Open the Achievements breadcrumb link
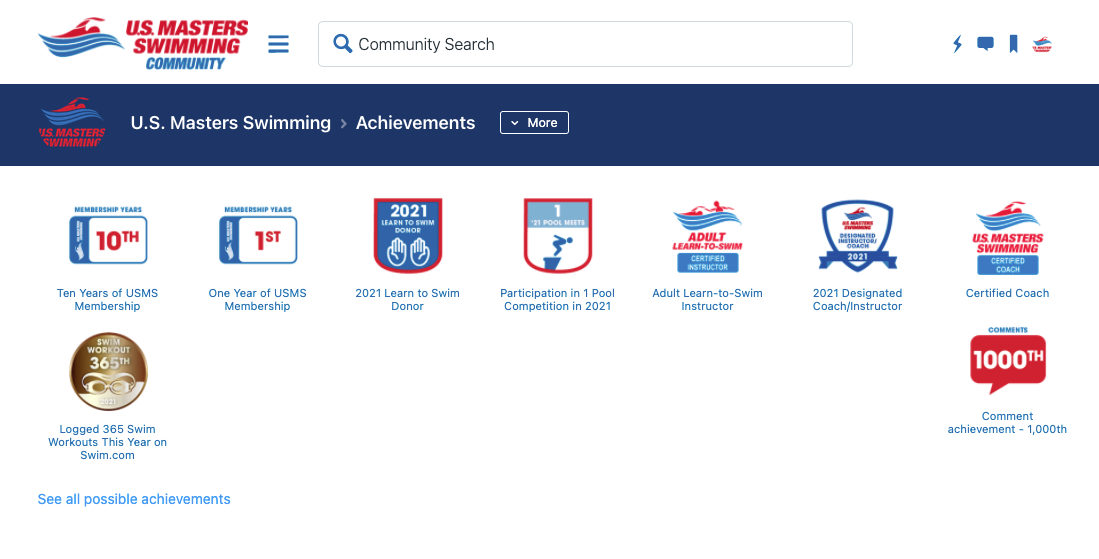This screenshot has height=559, width=1099. (416, 123)
